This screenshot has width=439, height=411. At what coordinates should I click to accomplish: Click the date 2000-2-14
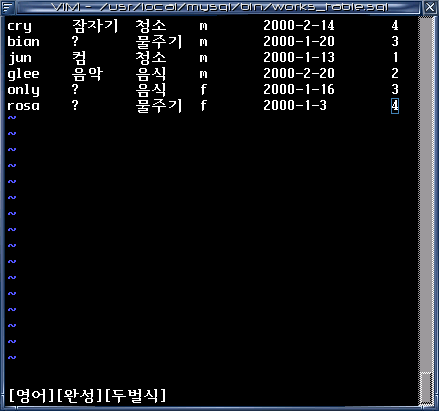pyautogui.click(x=299, y=26)
